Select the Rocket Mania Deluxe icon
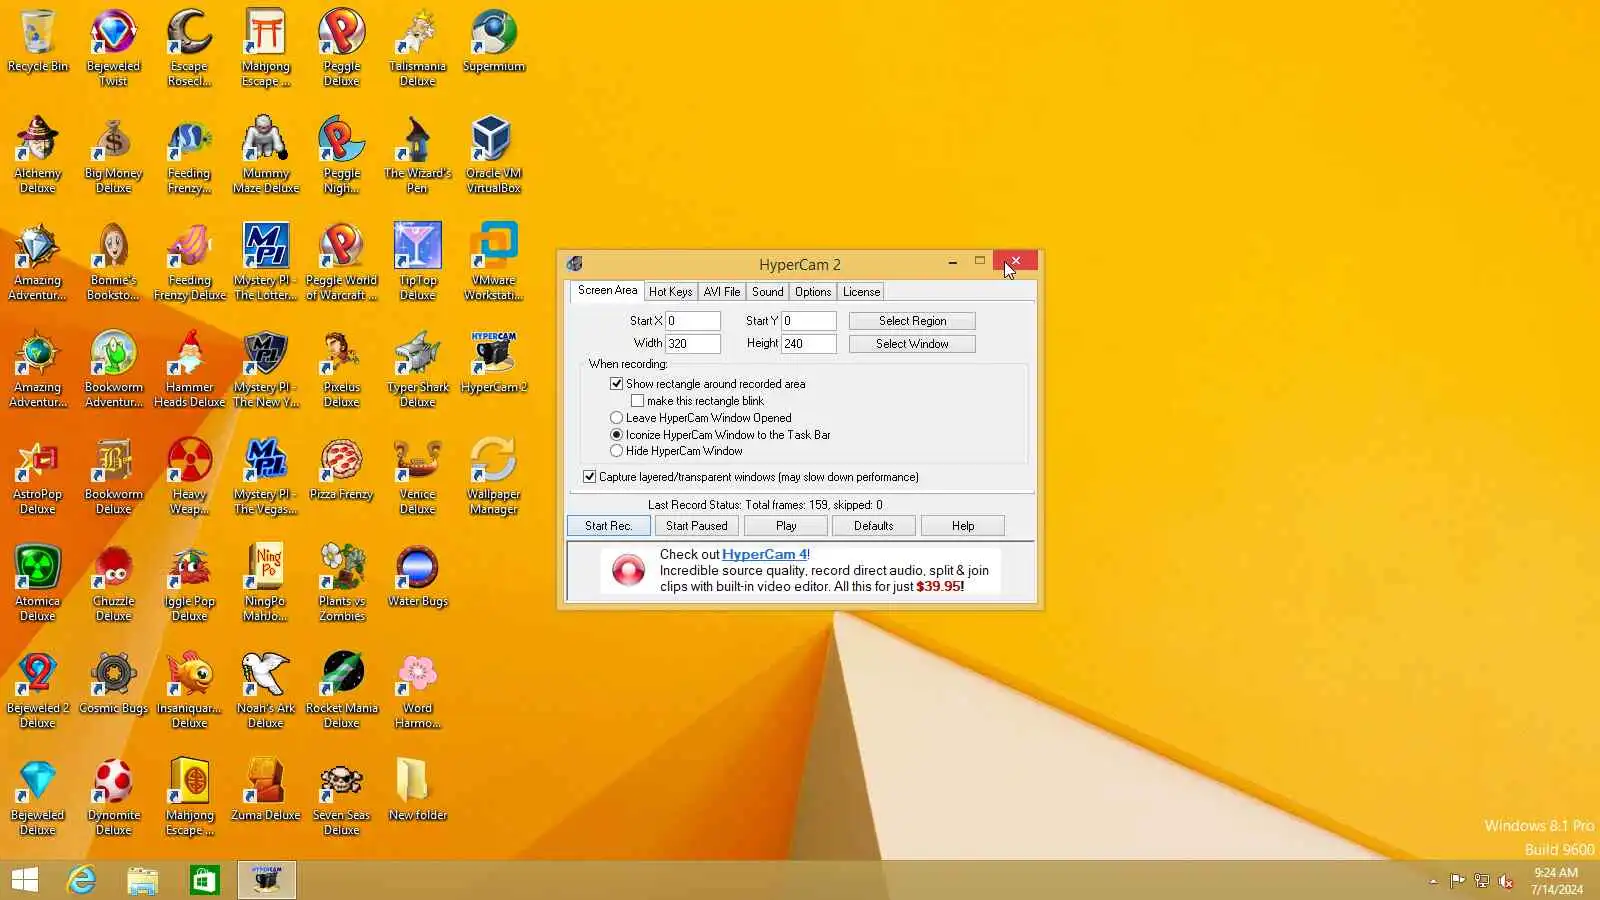This screenshot has height=900, width=1600. (342, 690)
